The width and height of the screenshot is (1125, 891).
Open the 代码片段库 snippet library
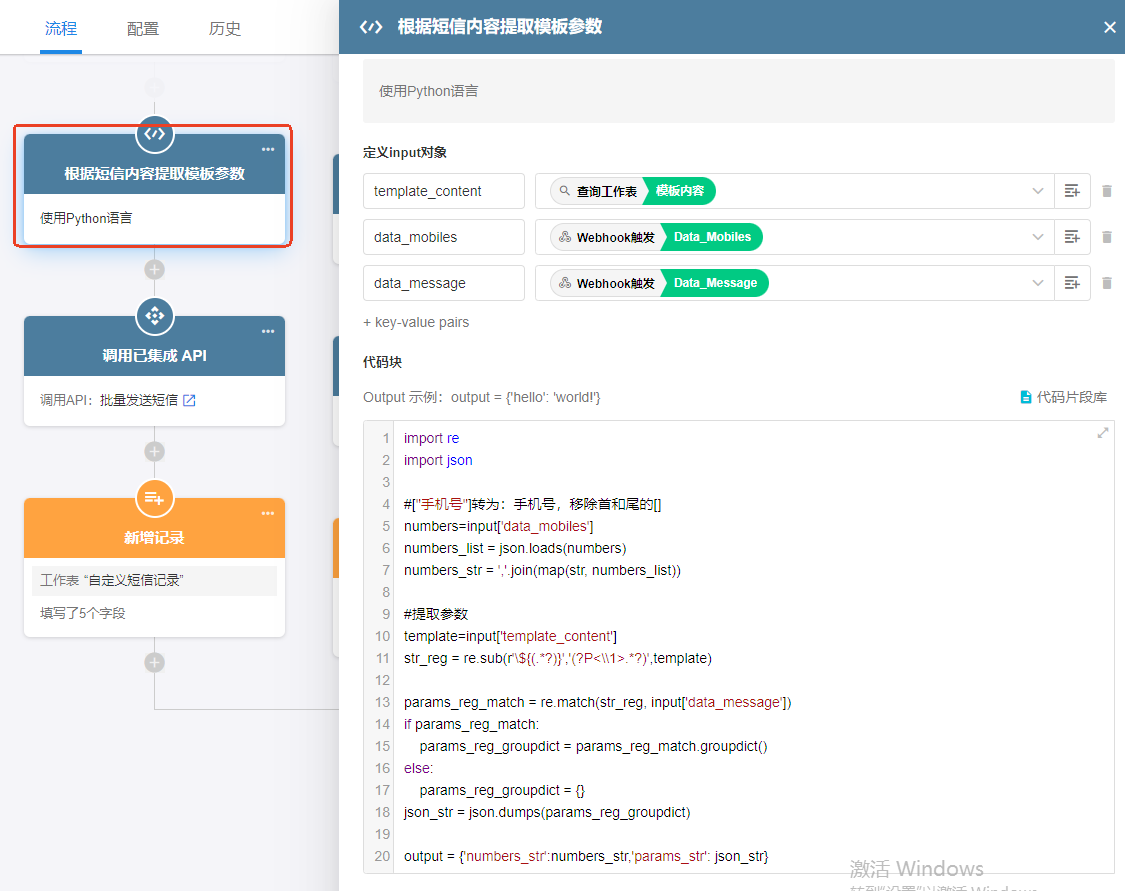click(x=1063, y=397)
